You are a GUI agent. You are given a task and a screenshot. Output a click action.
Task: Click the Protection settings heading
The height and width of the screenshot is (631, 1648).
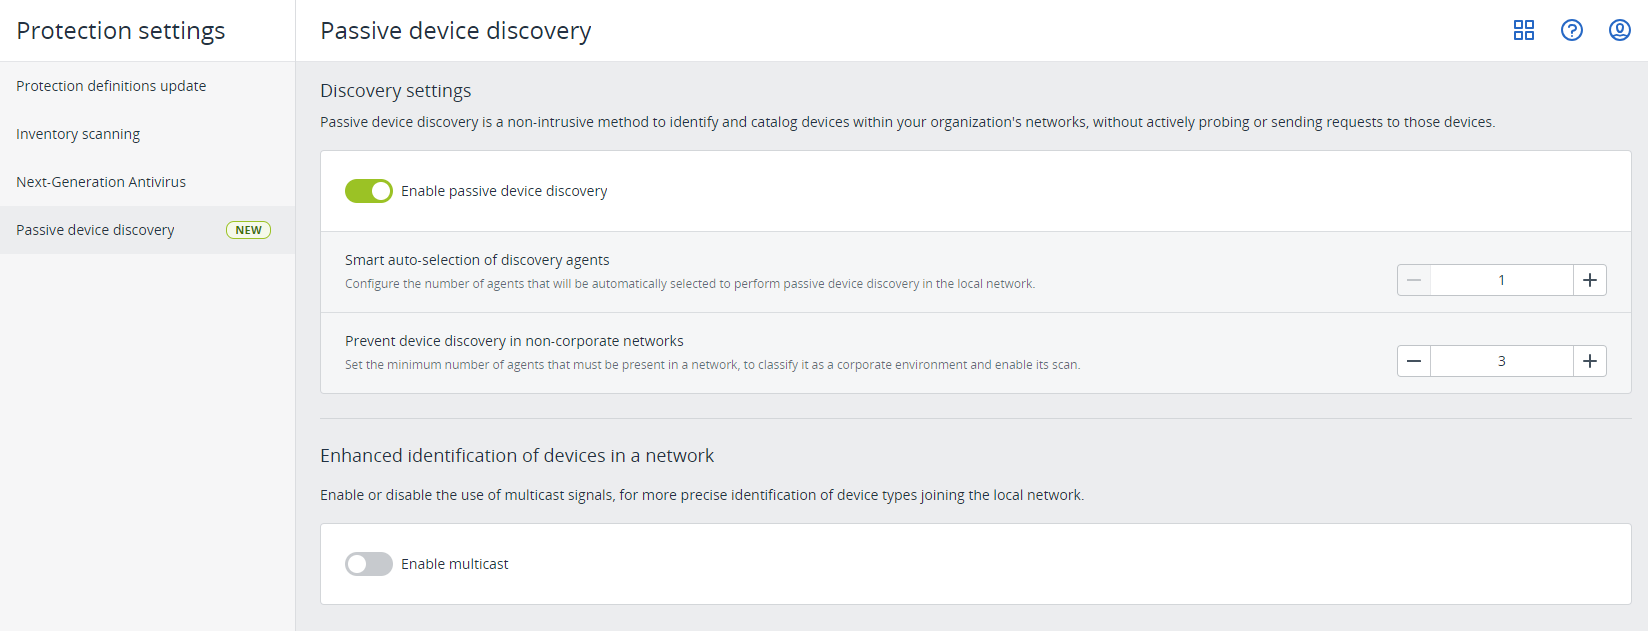tap(121, 31)
